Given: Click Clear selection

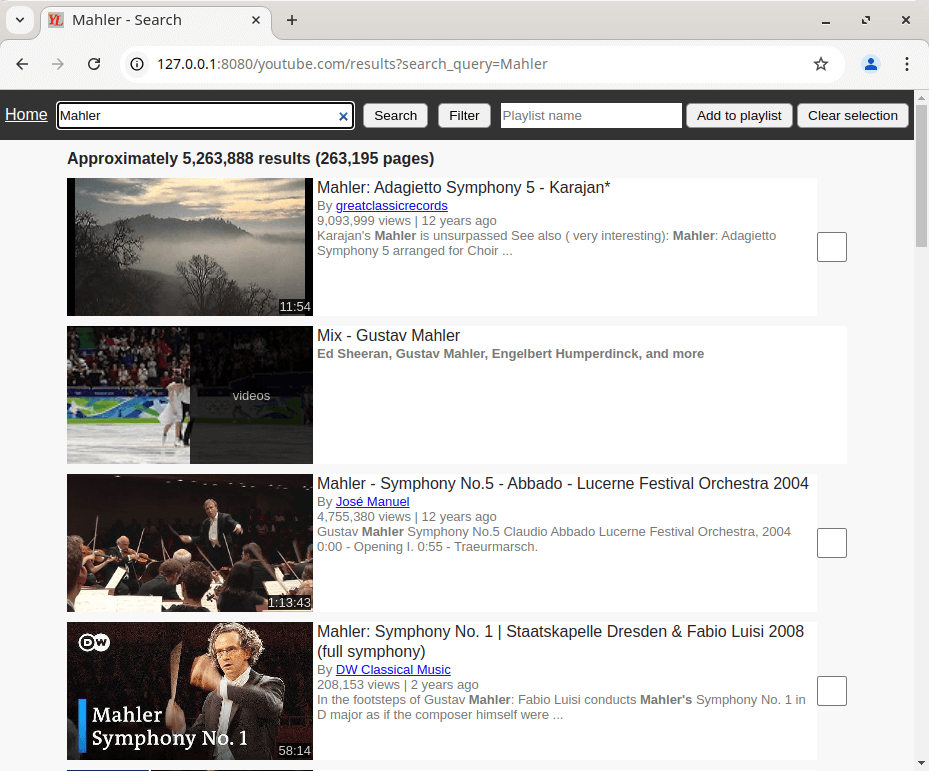Looking at the screenshot, I should pyautogui.click(x=853, y=116).
